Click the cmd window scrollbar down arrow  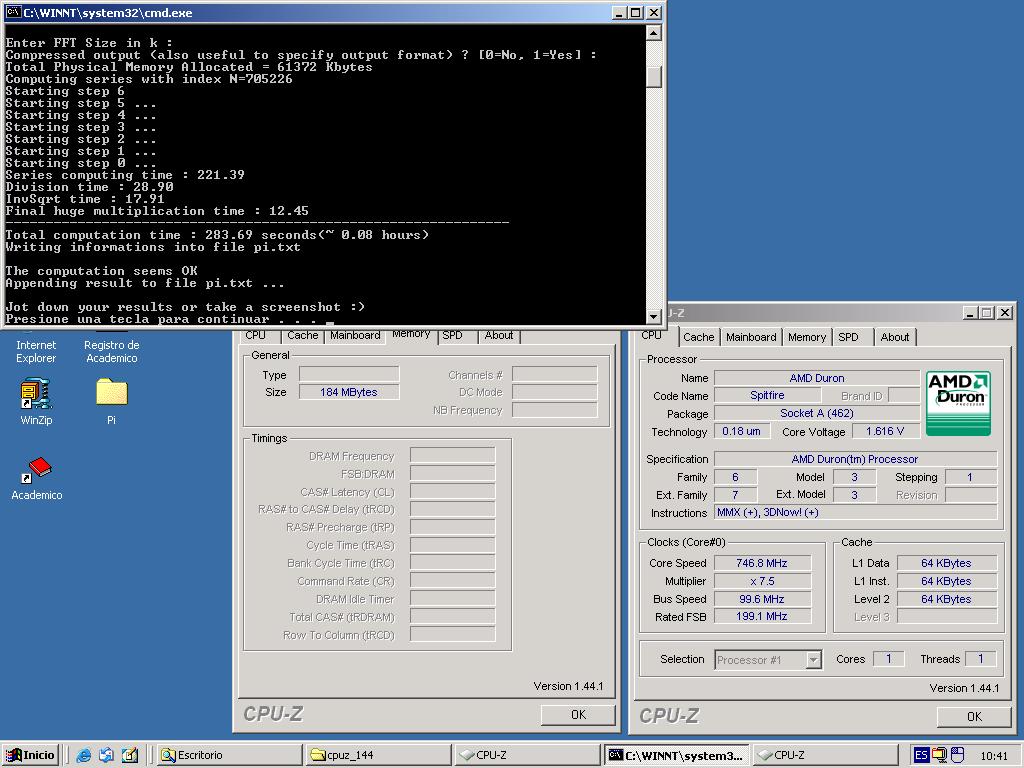tap(654, 316)
